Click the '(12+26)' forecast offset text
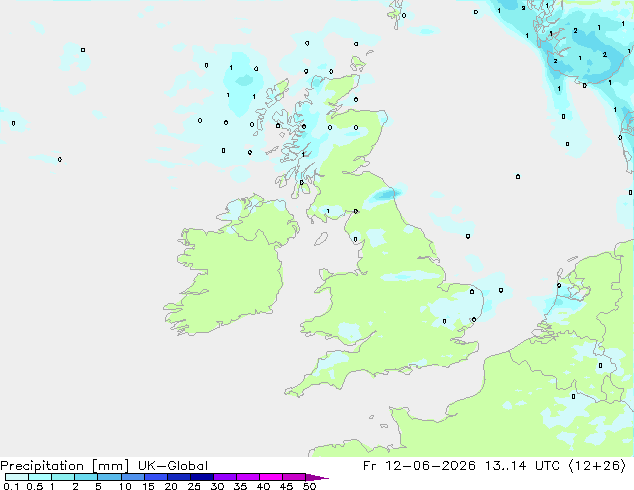This screenshot has height=490, width=634. pos(597,466)
